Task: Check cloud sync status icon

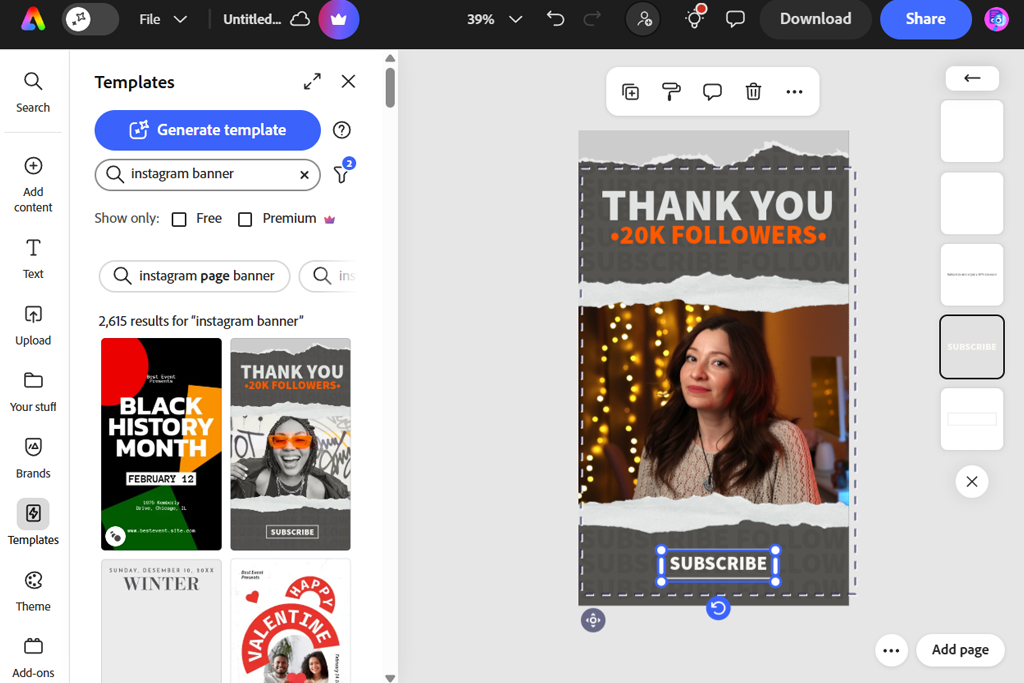Action: [x=300, y=20]
